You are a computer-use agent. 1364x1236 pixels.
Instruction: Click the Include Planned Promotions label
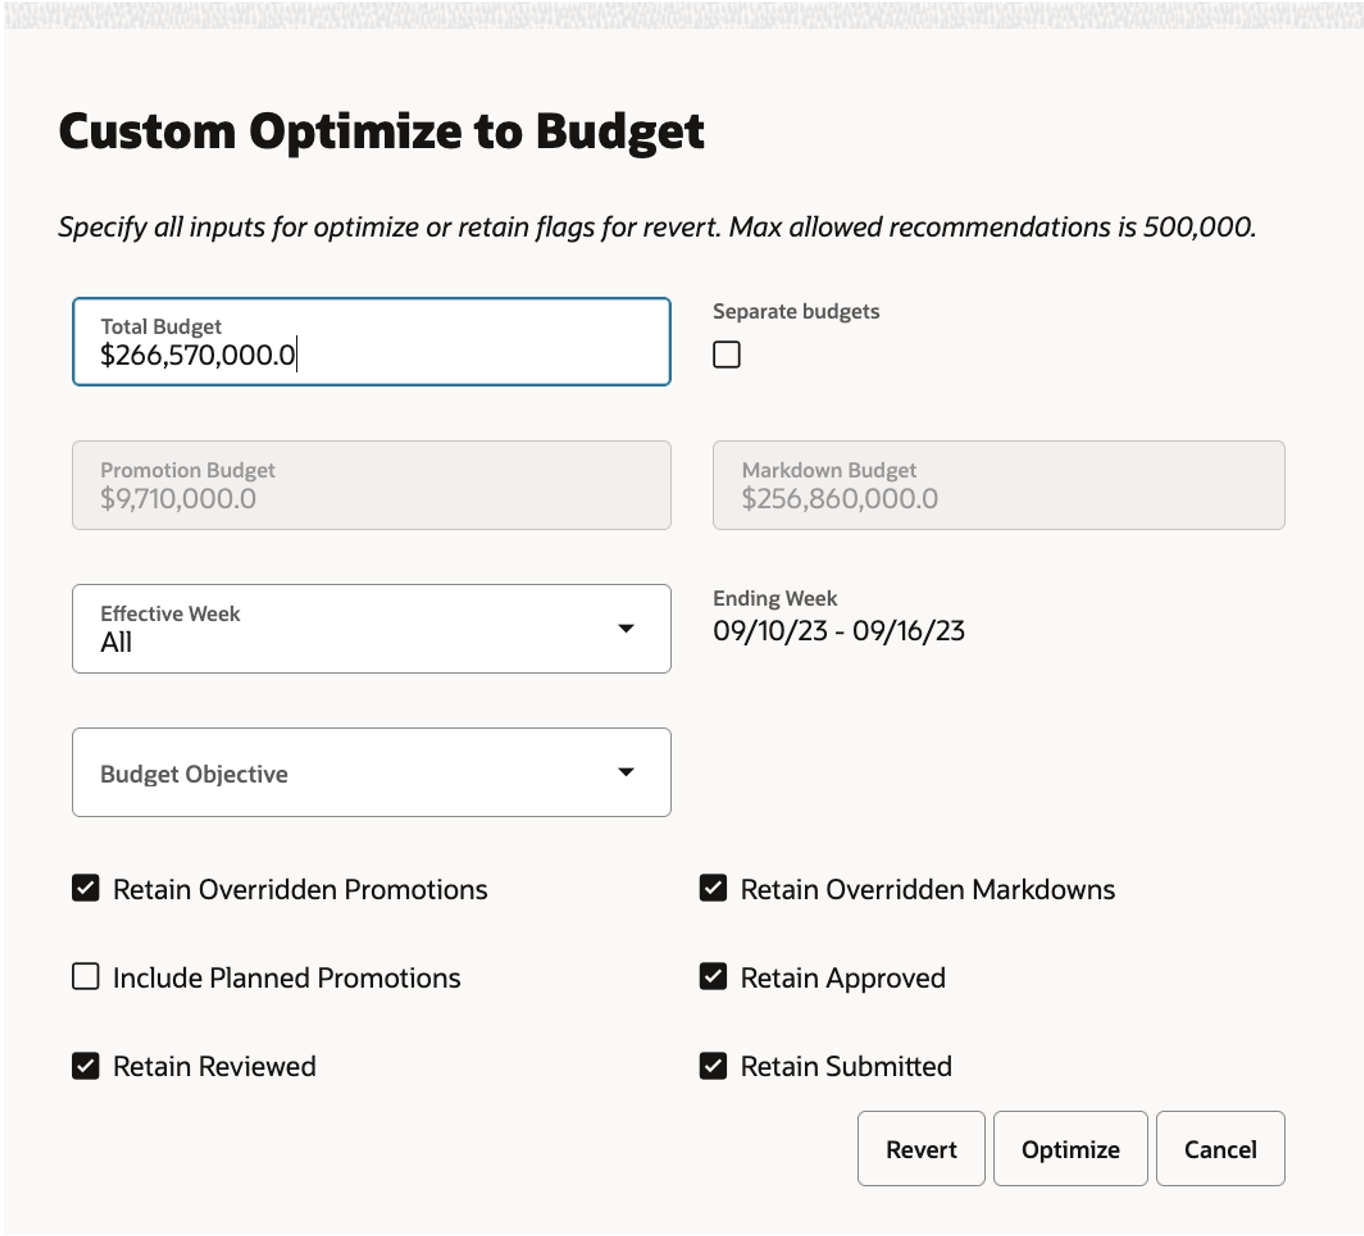(286, 978)
